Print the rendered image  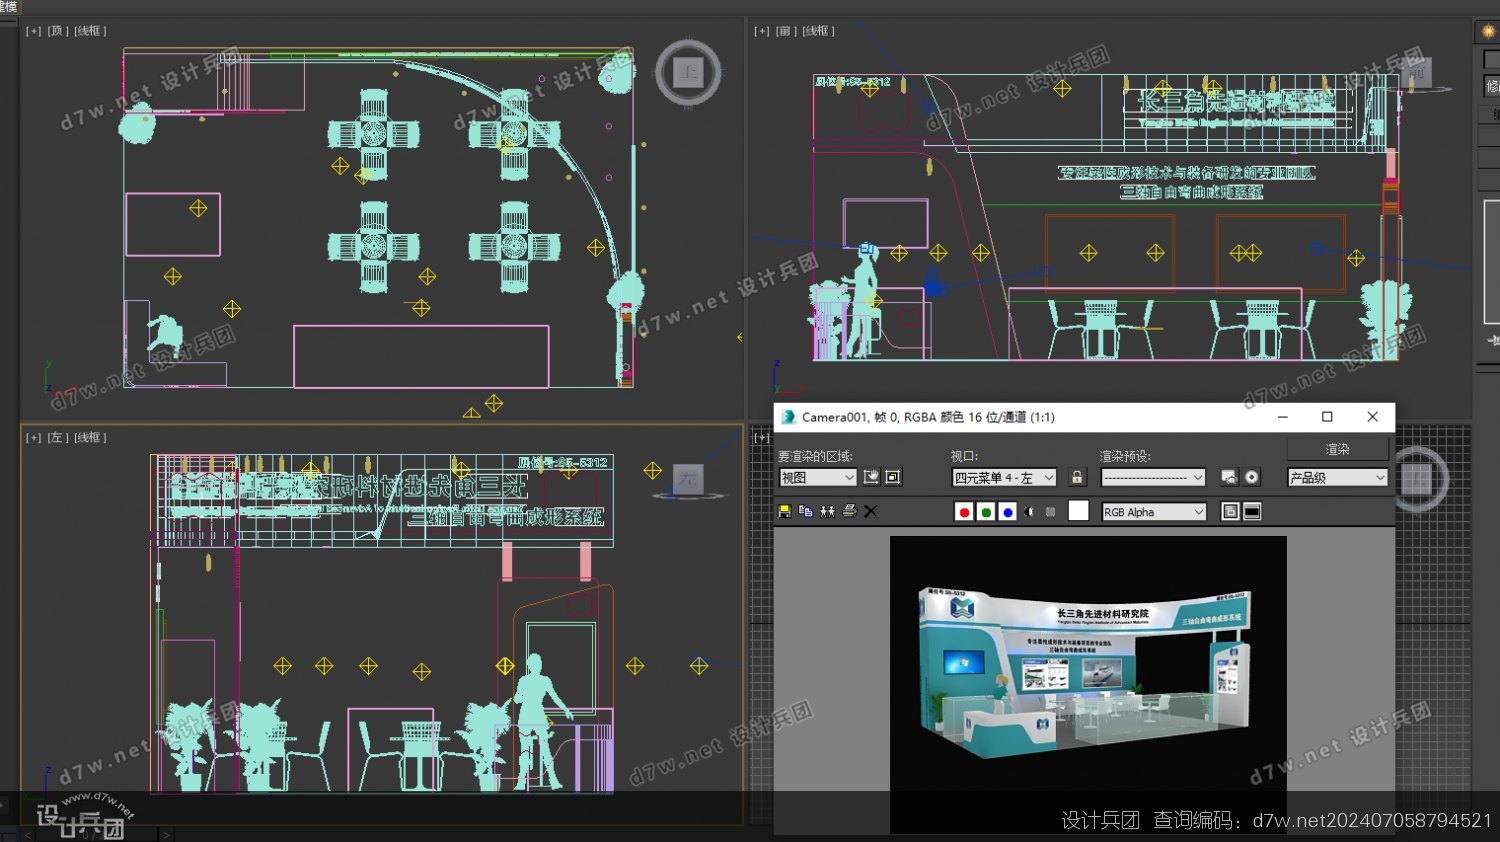(x=849, y=511)
